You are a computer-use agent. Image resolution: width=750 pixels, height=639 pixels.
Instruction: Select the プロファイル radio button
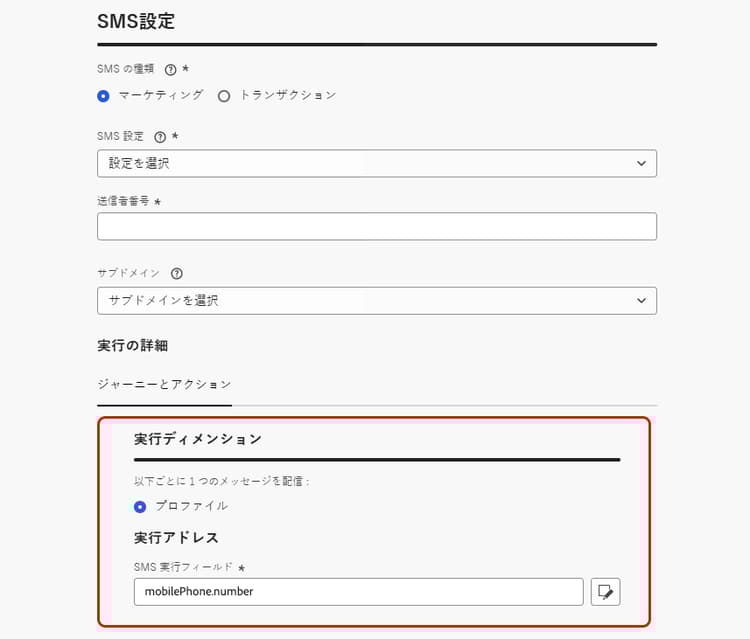click(140, 507)
